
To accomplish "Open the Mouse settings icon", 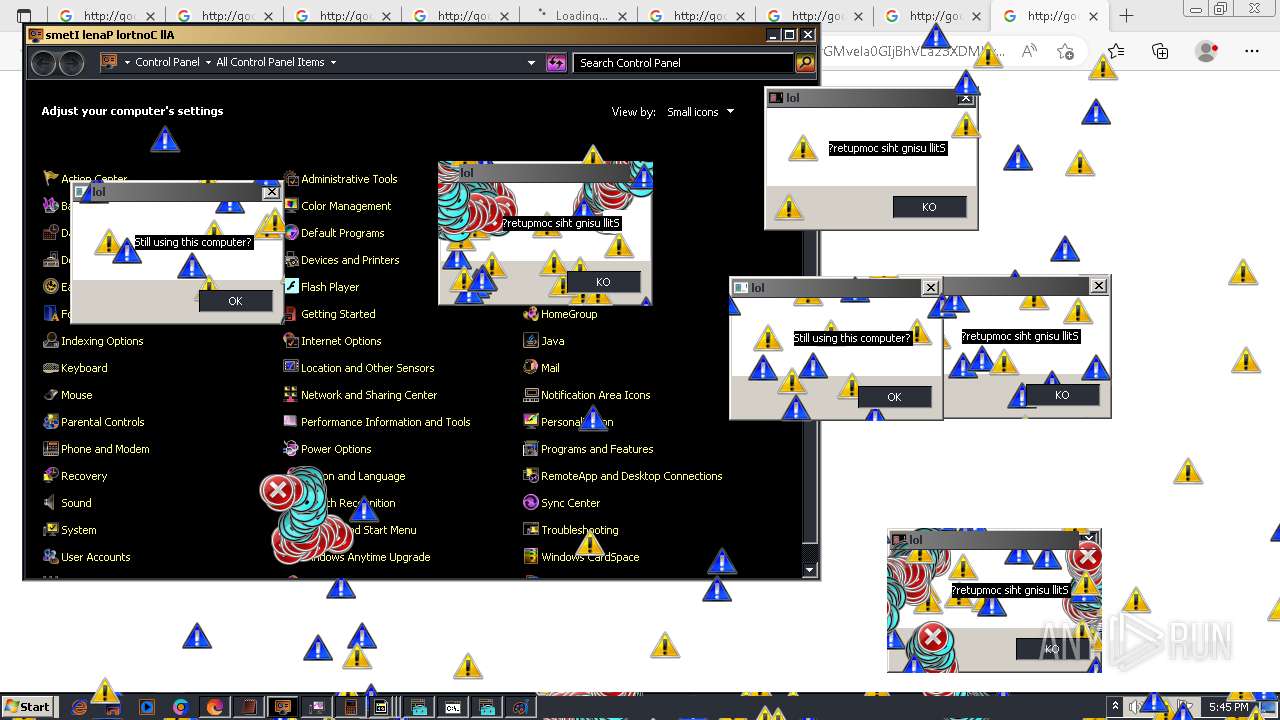I will click(51, 395).
